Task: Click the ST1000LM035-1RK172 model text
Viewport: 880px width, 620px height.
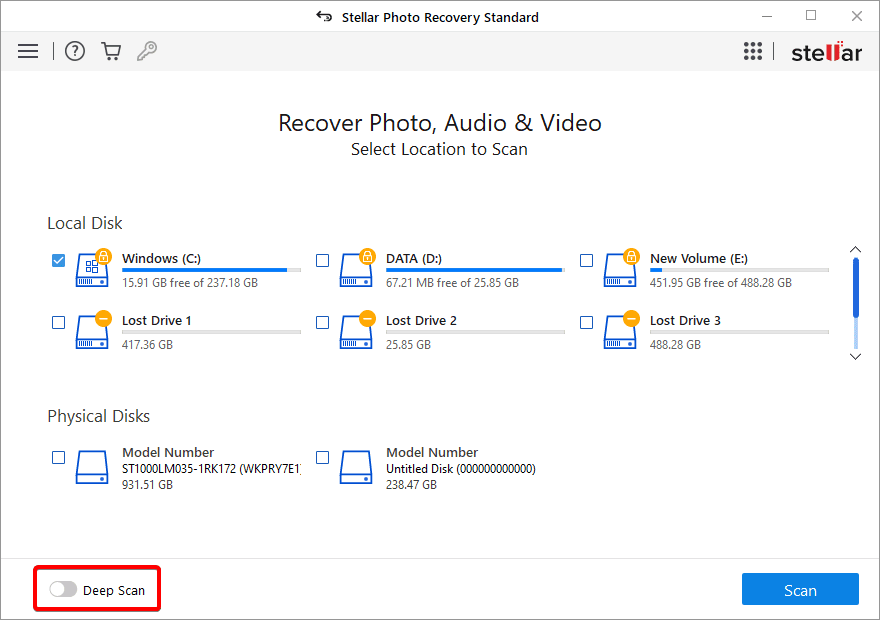Action: pyautogui.click(x=211, y=469)
